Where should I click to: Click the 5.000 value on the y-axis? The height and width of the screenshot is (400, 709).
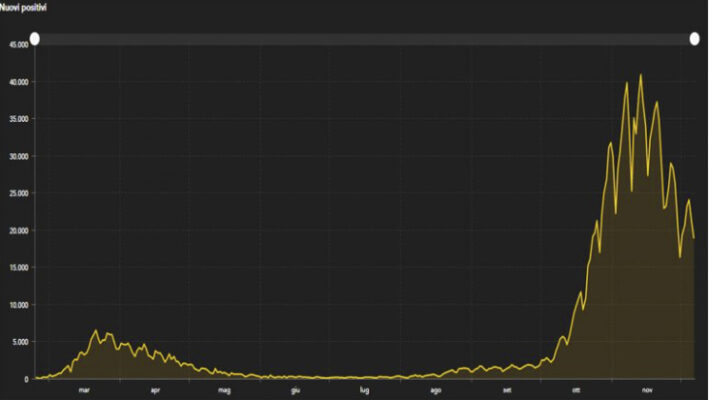[20, 342]
